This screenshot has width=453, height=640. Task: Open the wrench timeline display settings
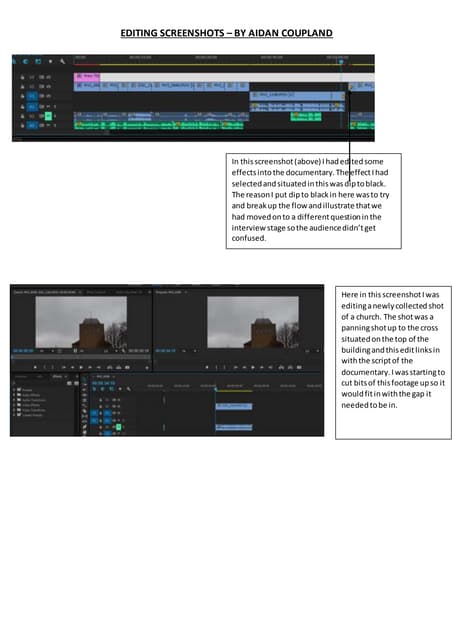pos(62,61)
